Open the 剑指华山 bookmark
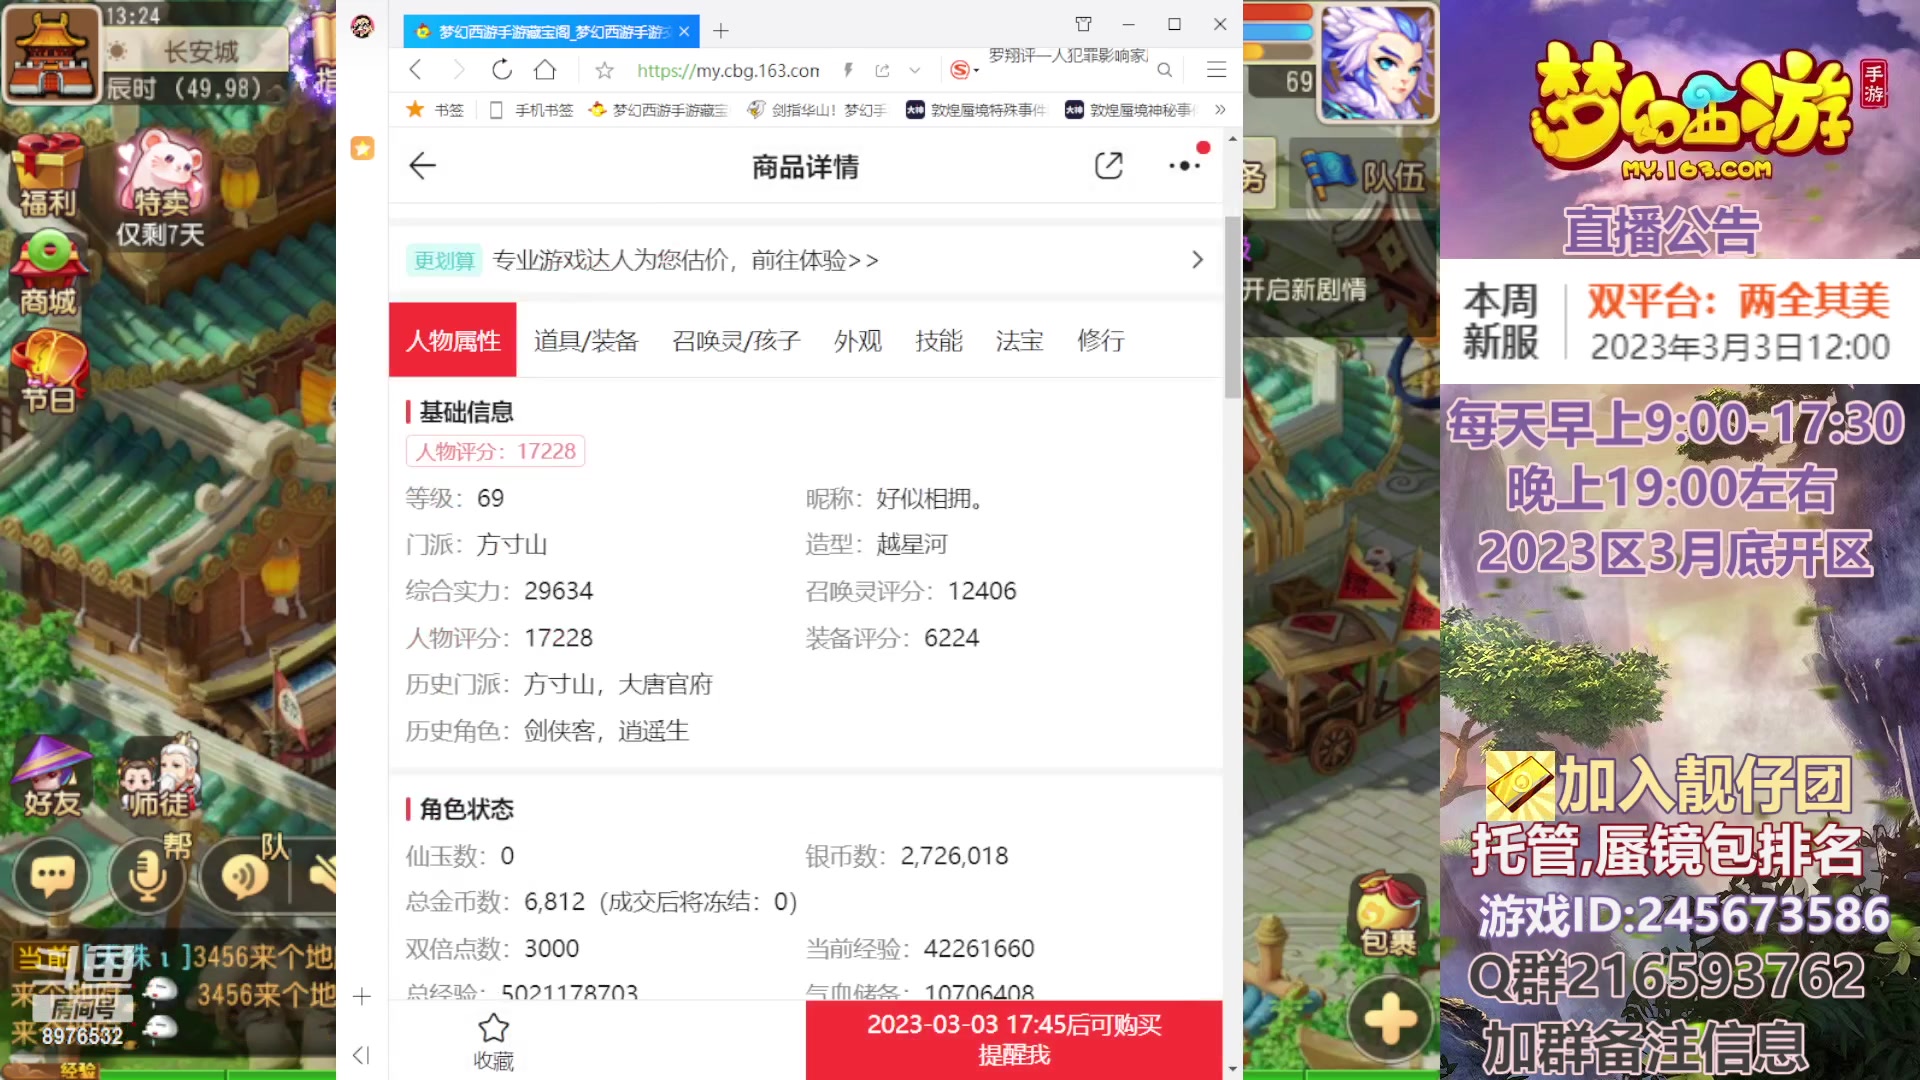Image resolution: width=1920 pixels, height=1080 pixels. pyautogui.click(x=817, y=110)
